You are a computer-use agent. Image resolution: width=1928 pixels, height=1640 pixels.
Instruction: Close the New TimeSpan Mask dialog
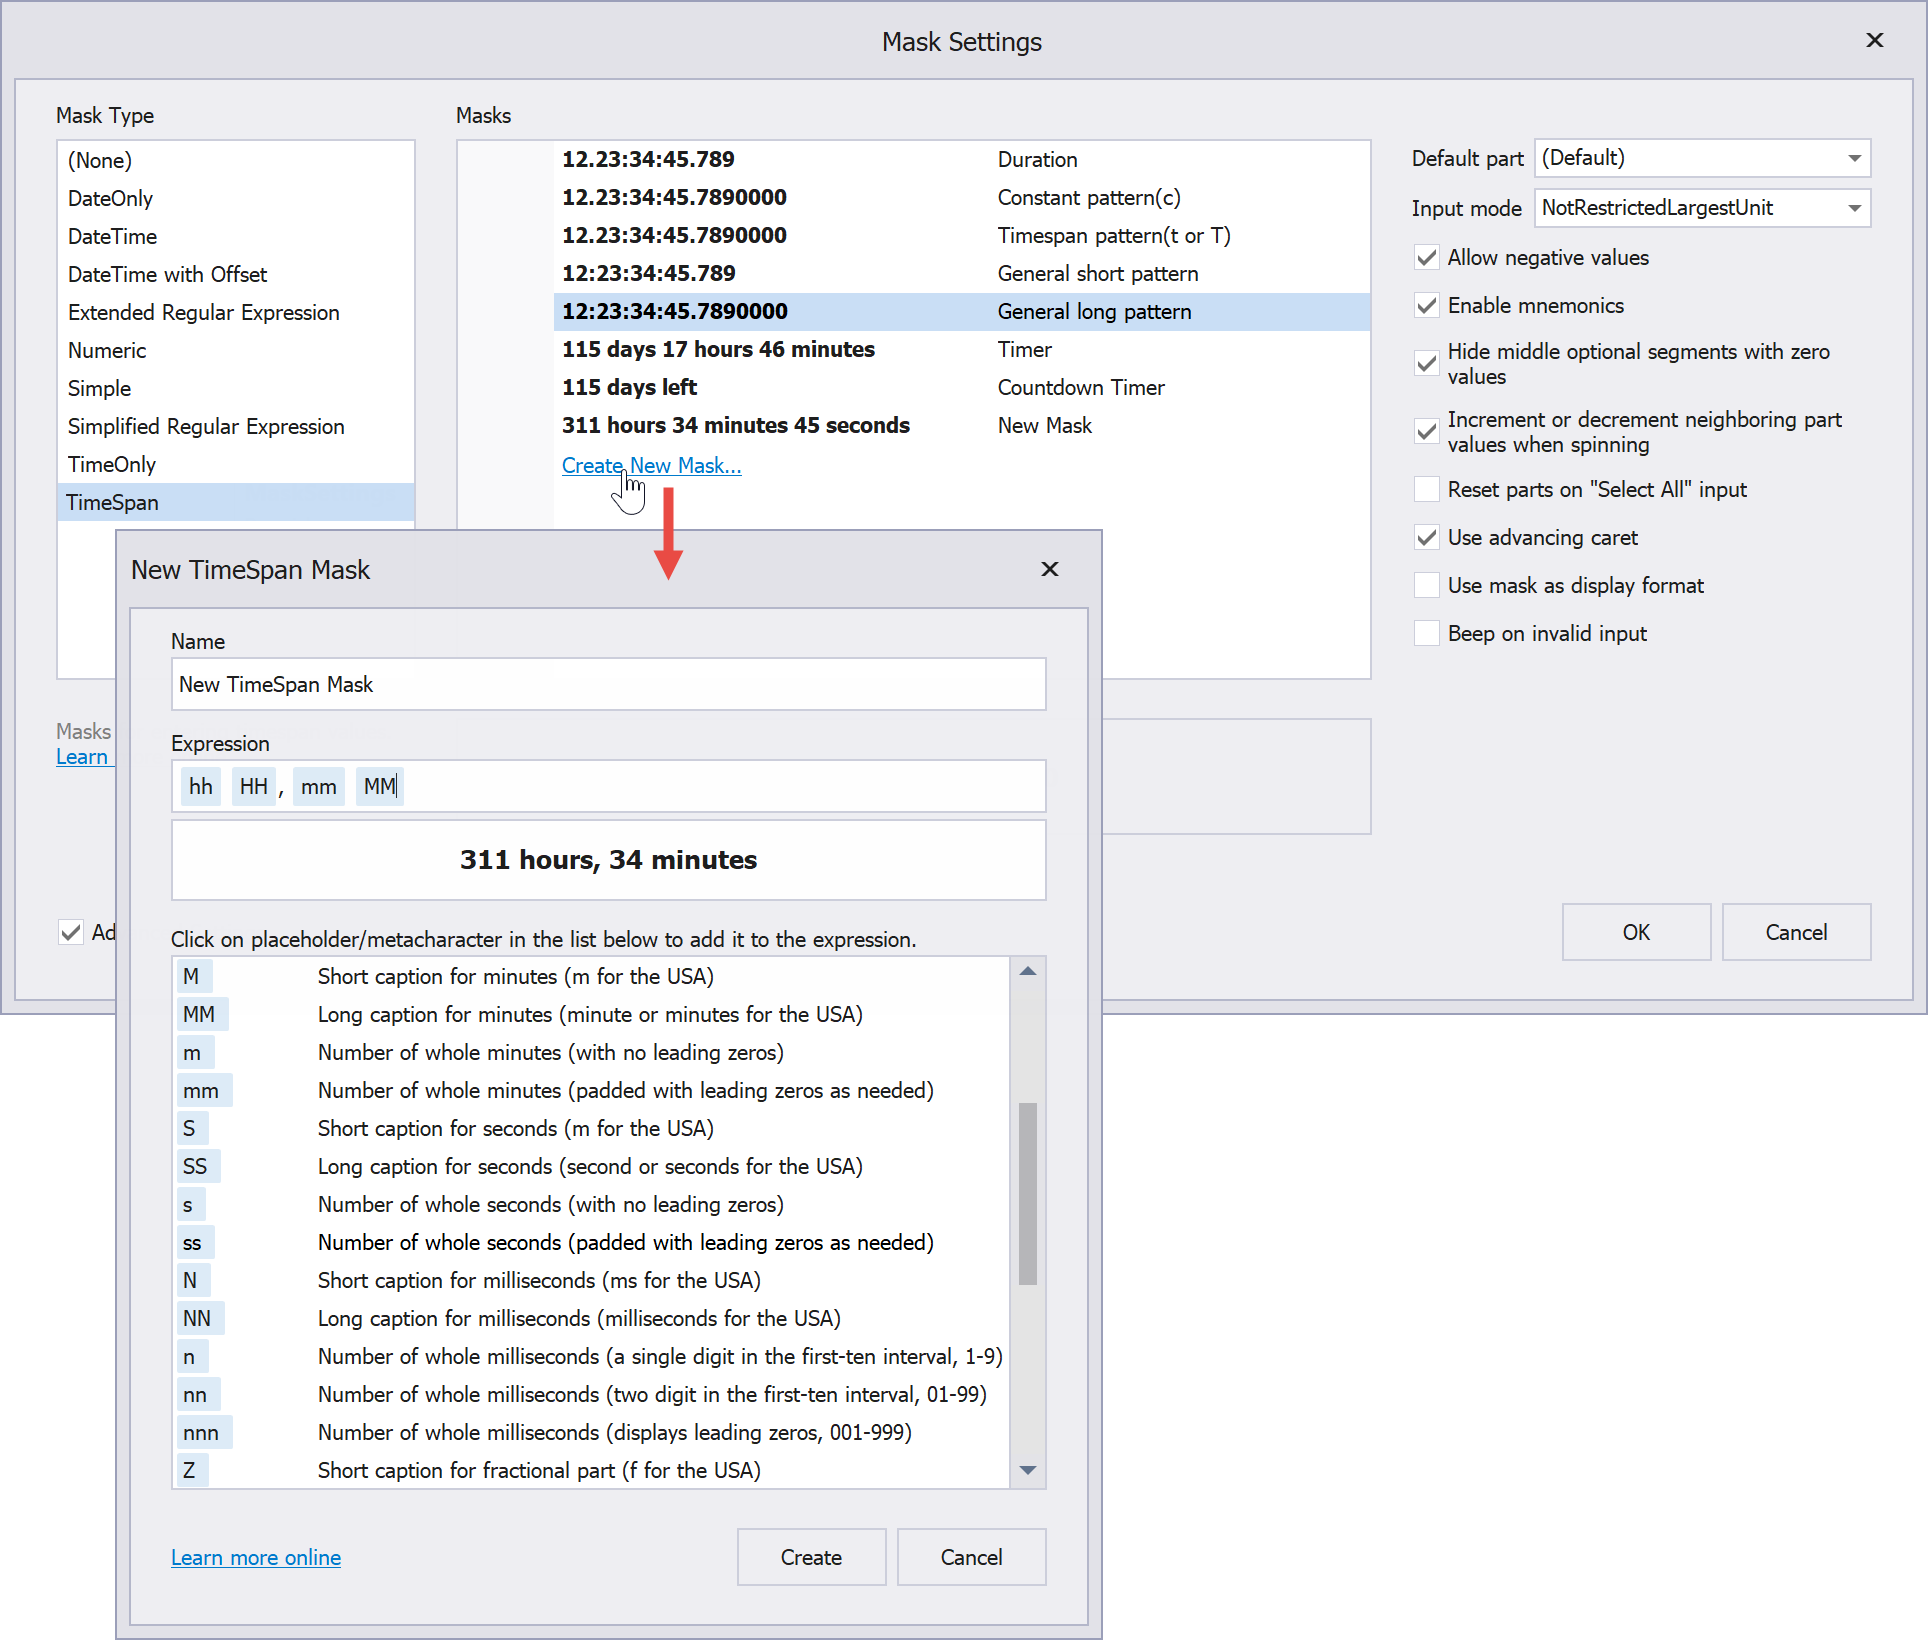(x=1049, y=569)
